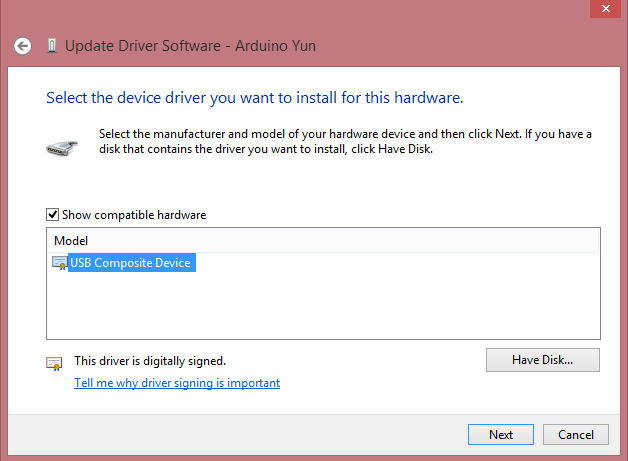Click the 'Select the device driver' heading

pyautogui.click(x=254, y=99)
